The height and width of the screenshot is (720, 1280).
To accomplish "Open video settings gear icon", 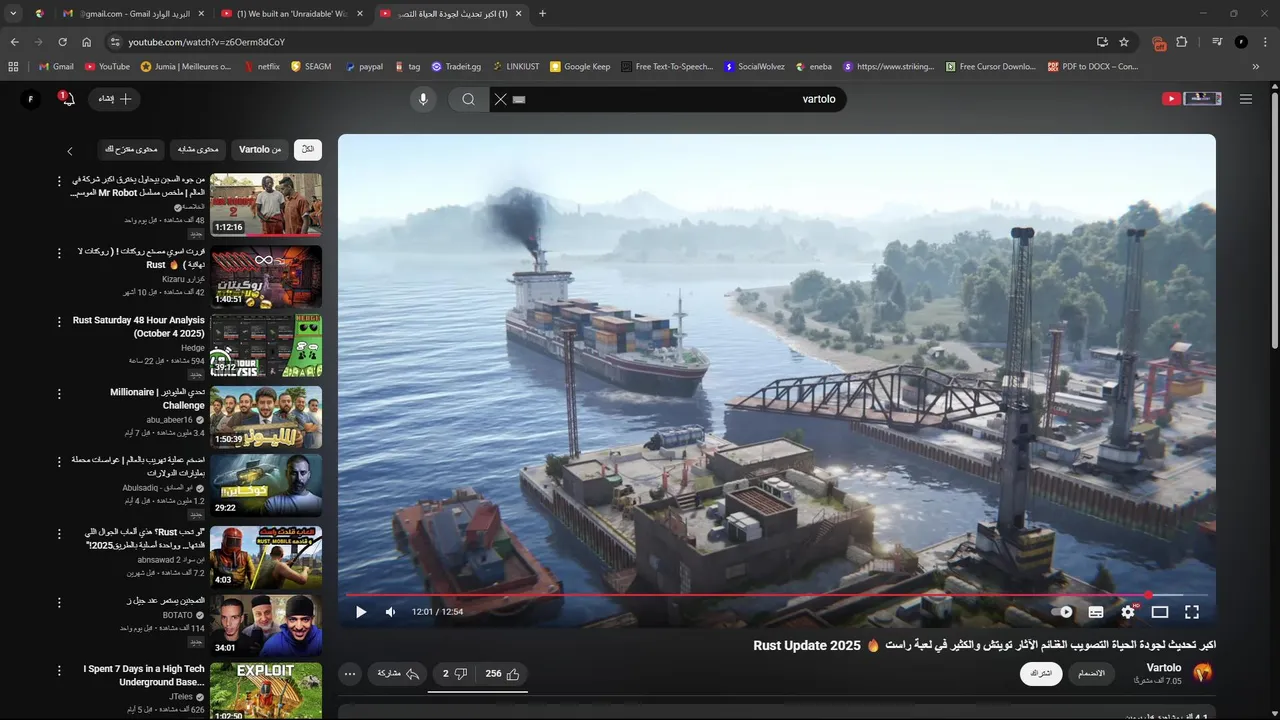I will tap(1128, 612).
